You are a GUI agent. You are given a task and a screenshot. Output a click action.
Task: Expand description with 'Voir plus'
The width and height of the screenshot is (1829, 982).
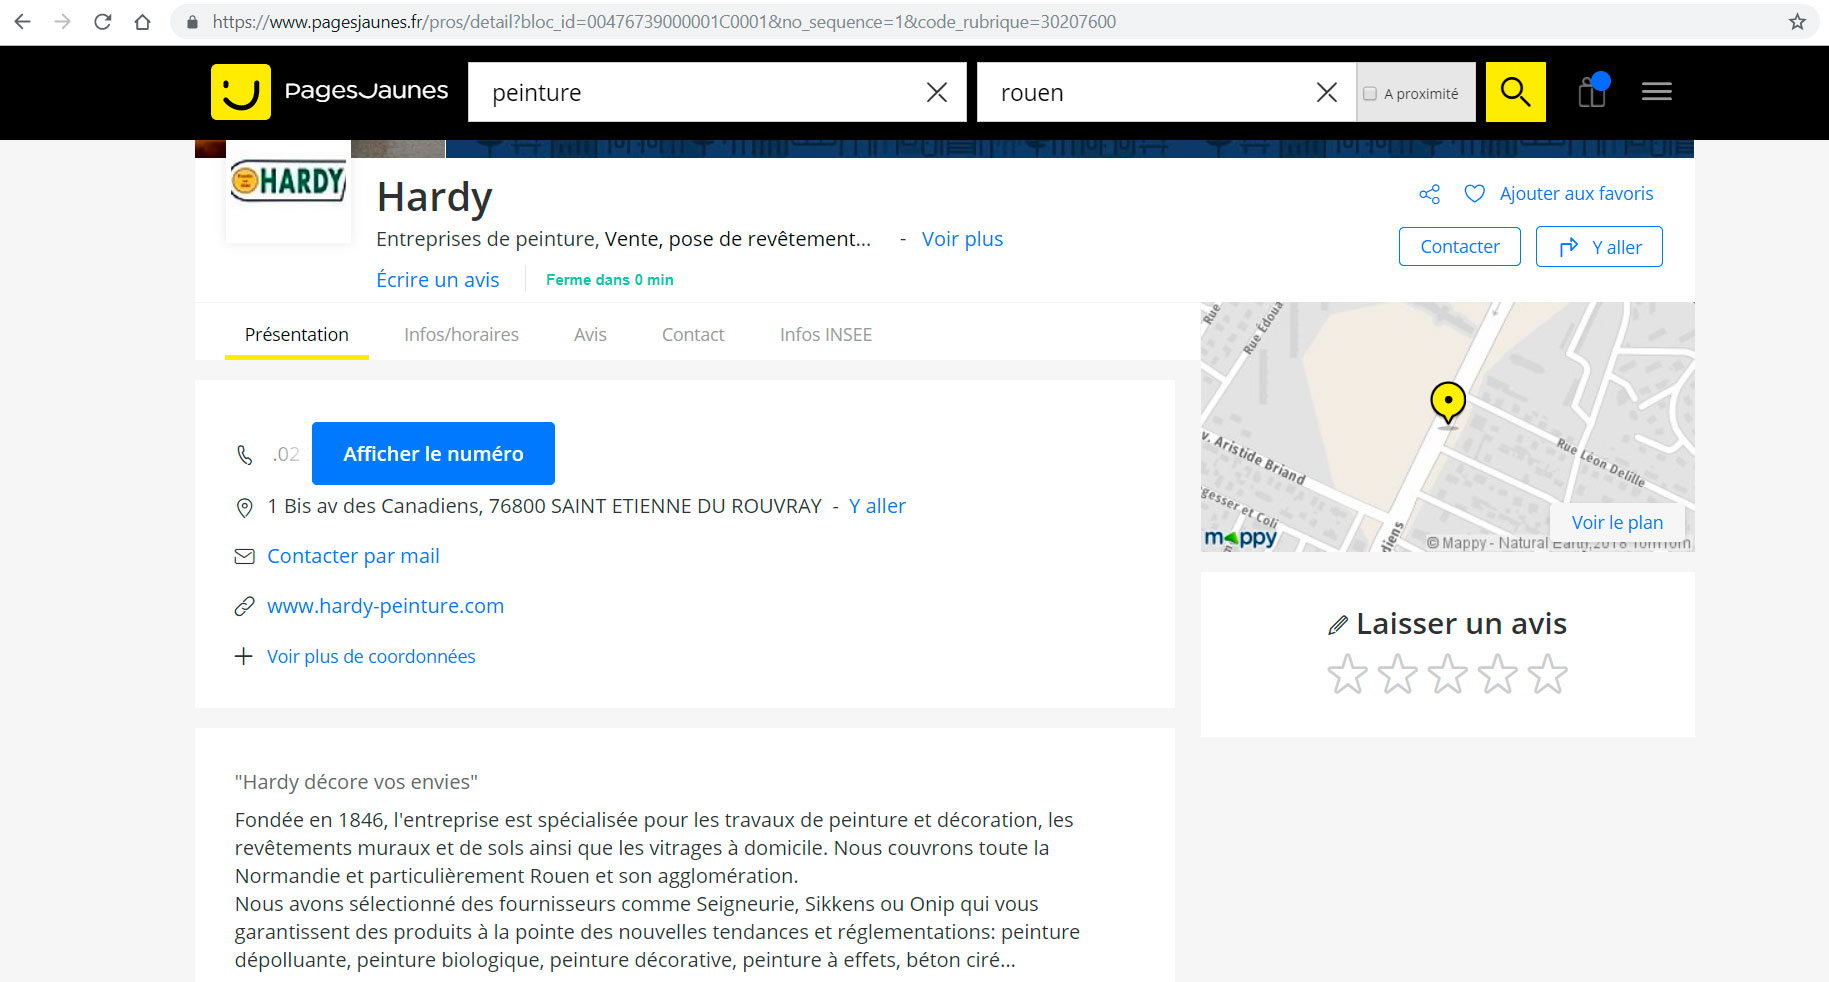pos(962,239)
